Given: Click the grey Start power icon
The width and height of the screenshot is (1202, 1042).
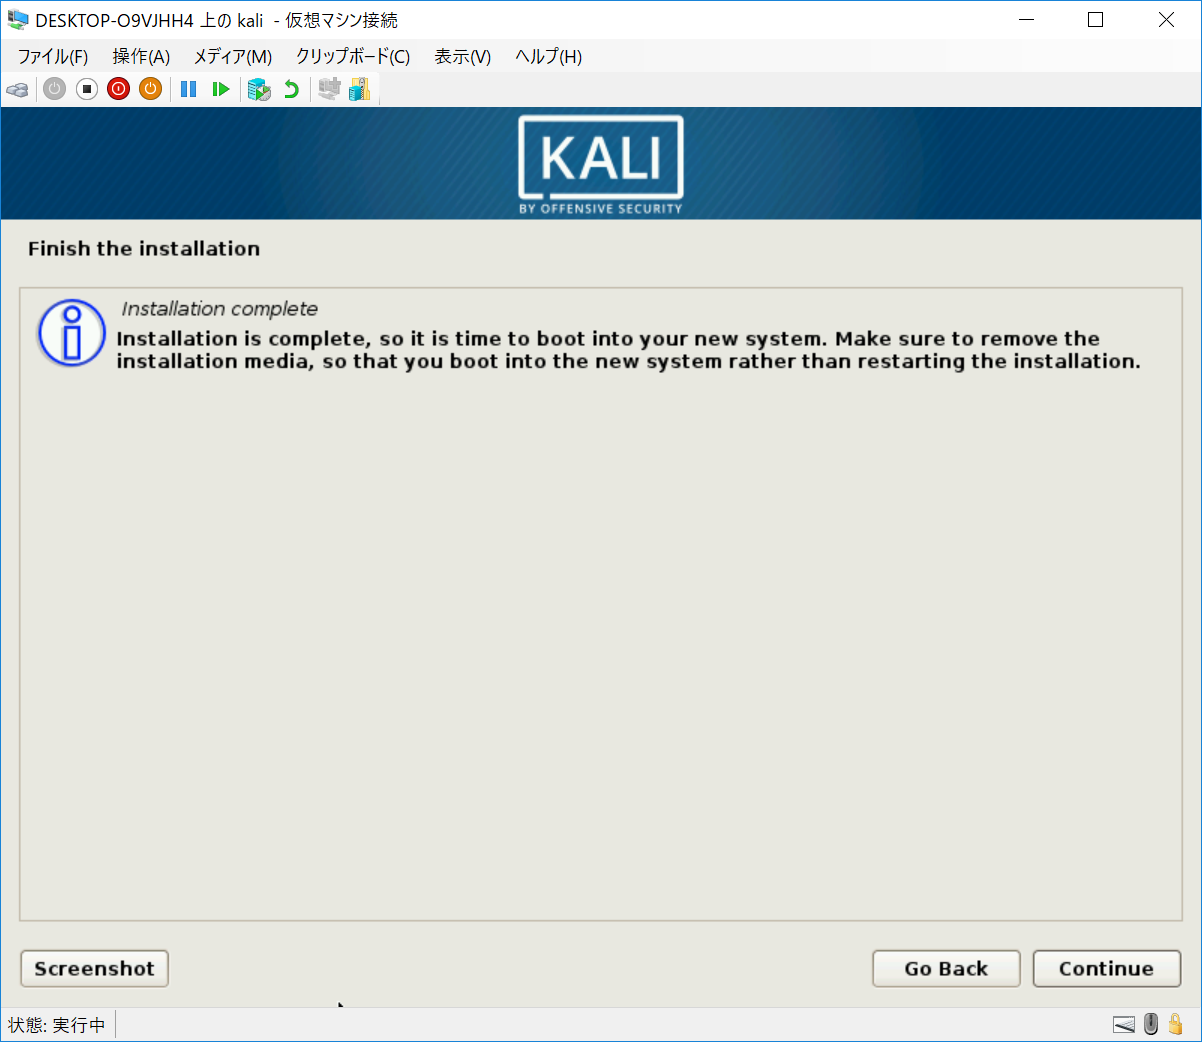Looking at the screenshot, I should pos(55,89).
